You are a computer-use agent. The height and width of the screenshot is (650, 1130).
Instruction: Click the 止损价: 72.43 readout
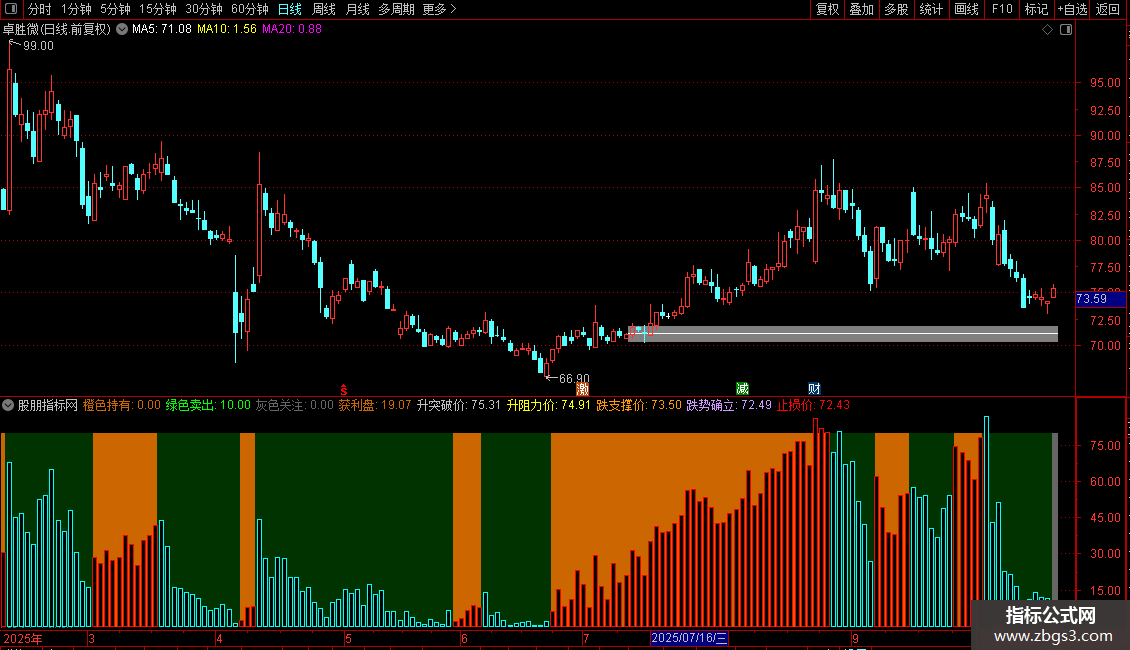pyautogui.click(x=813, y=405)
